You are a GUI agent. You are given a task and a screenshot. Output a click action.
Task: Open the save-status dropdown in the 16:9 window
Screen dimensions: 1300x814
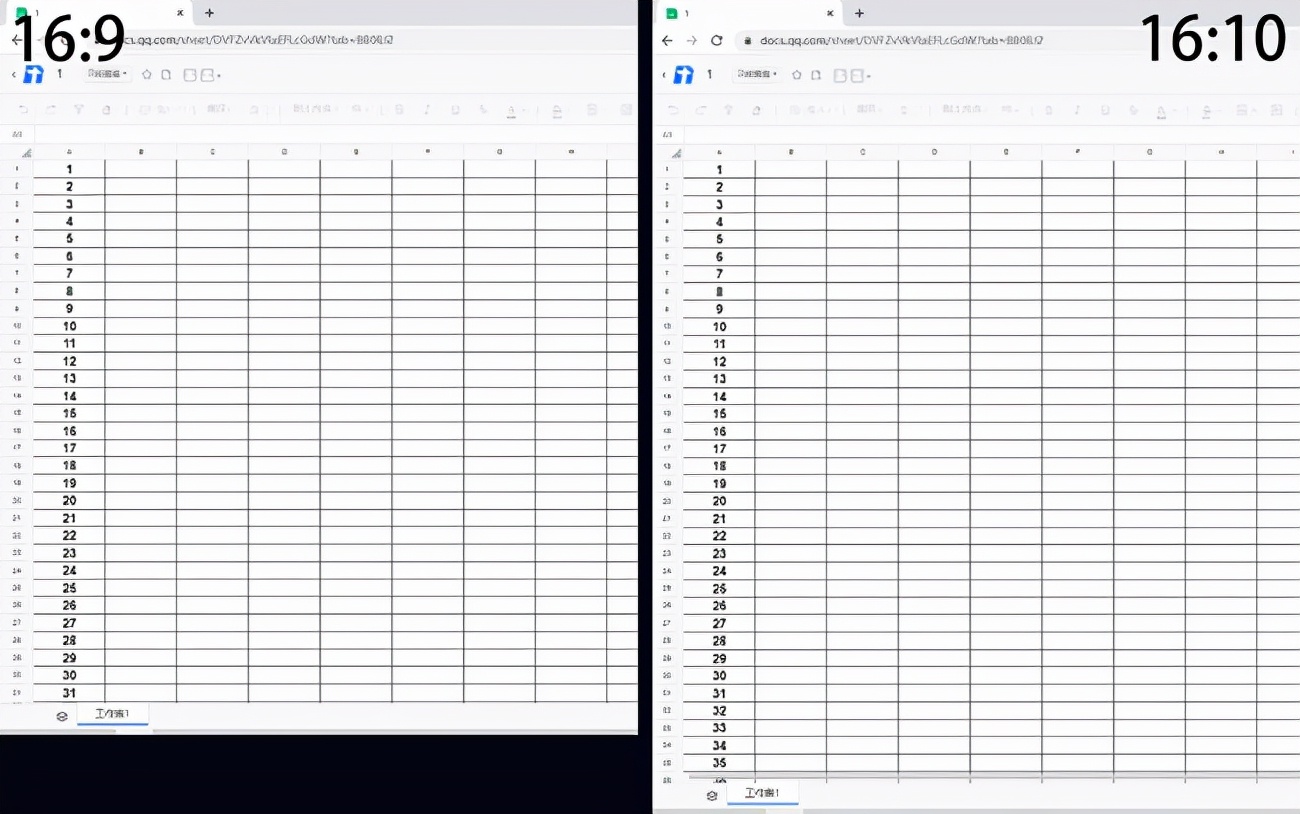tap(108, 75)
